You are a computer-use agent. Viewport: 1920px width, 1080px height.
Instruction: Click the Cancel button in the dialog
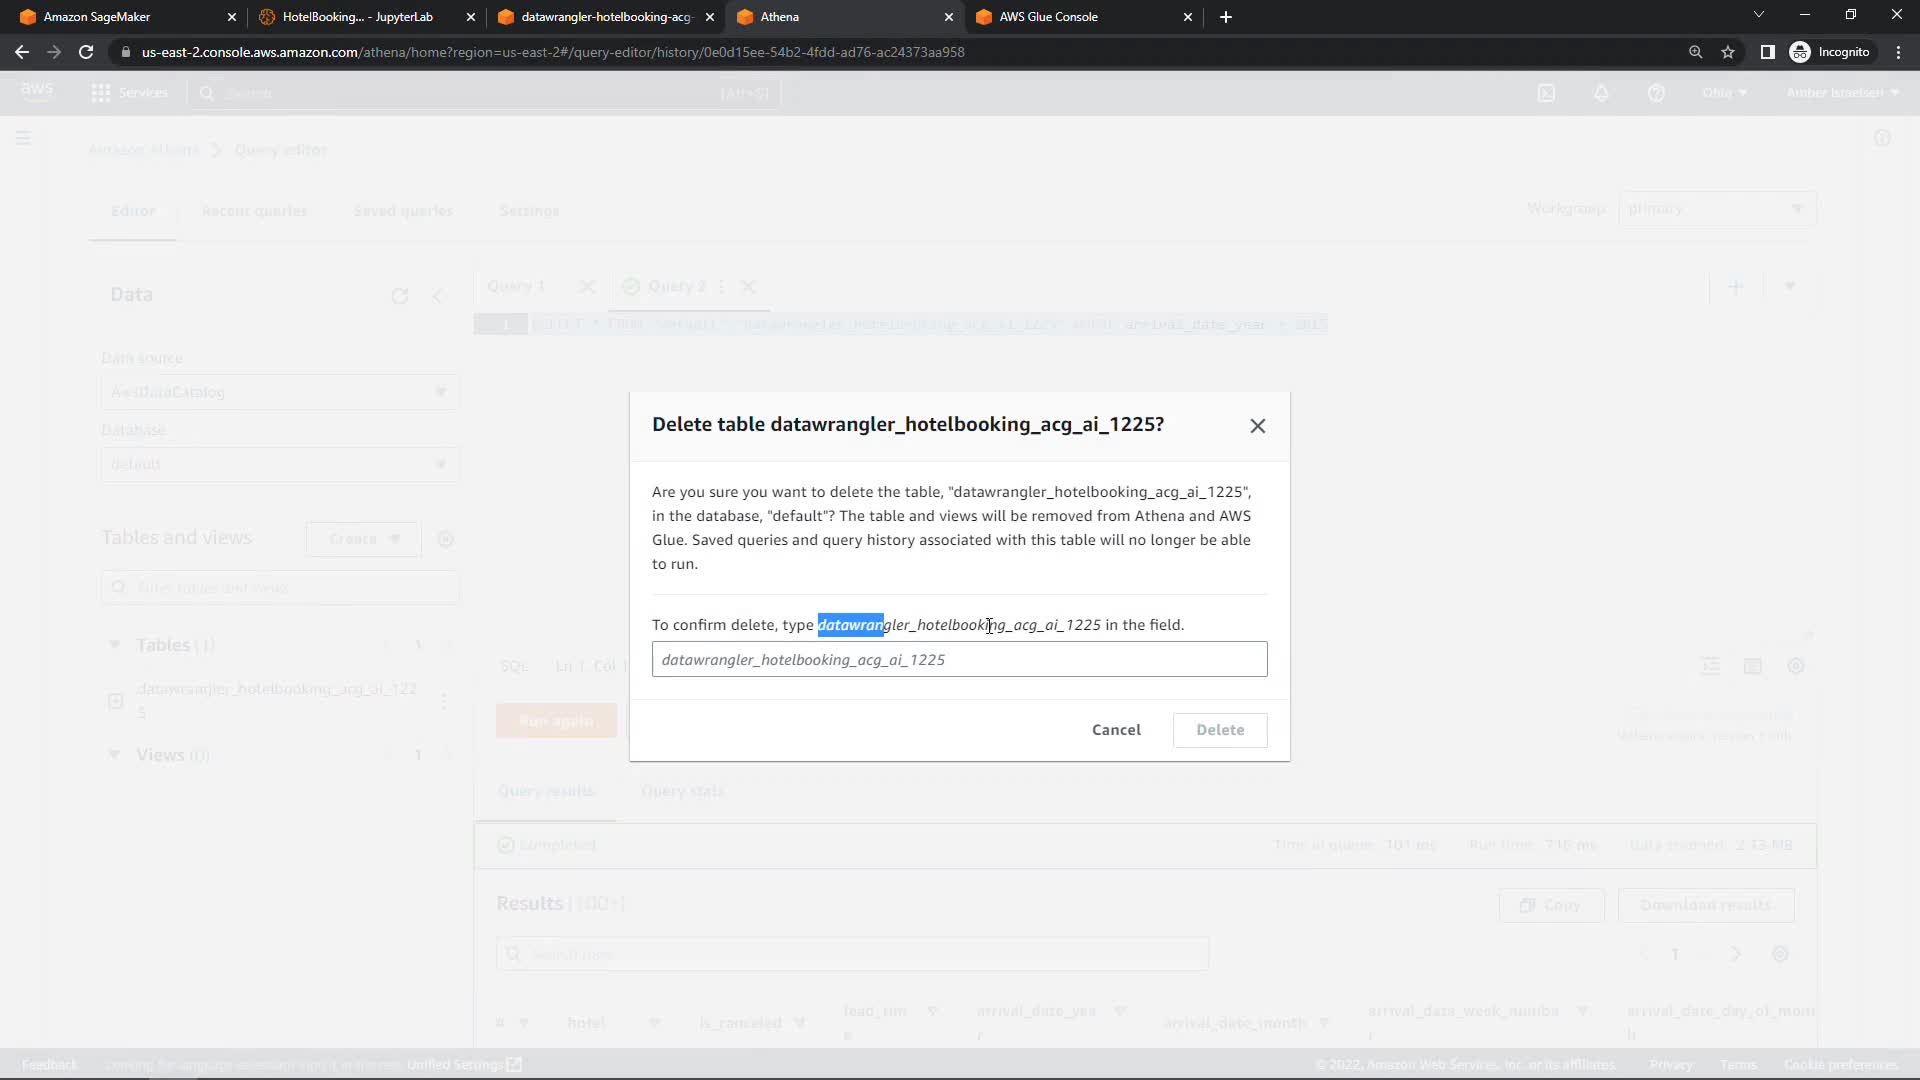click(1116, 730)
